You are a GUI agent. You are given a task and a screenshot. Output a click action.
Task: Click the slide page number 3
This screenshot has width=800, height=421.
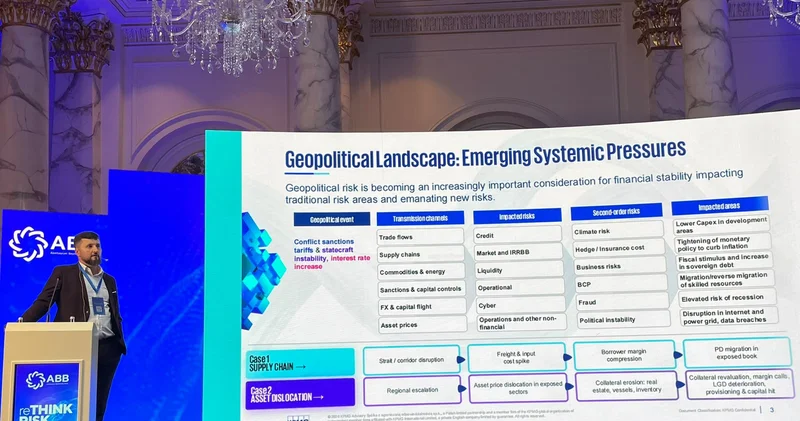coord(772,409)
